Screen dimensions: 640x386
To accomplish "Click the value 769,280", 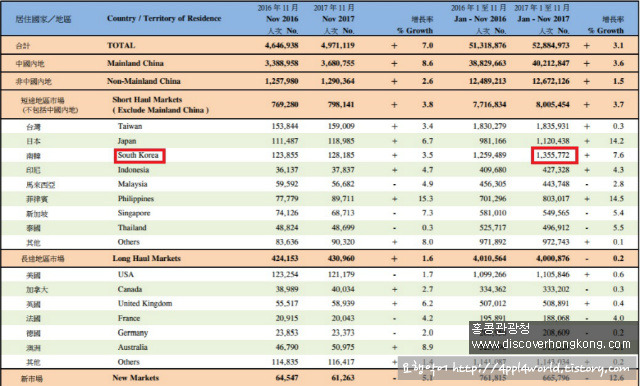I will click(x=285, y=104).
